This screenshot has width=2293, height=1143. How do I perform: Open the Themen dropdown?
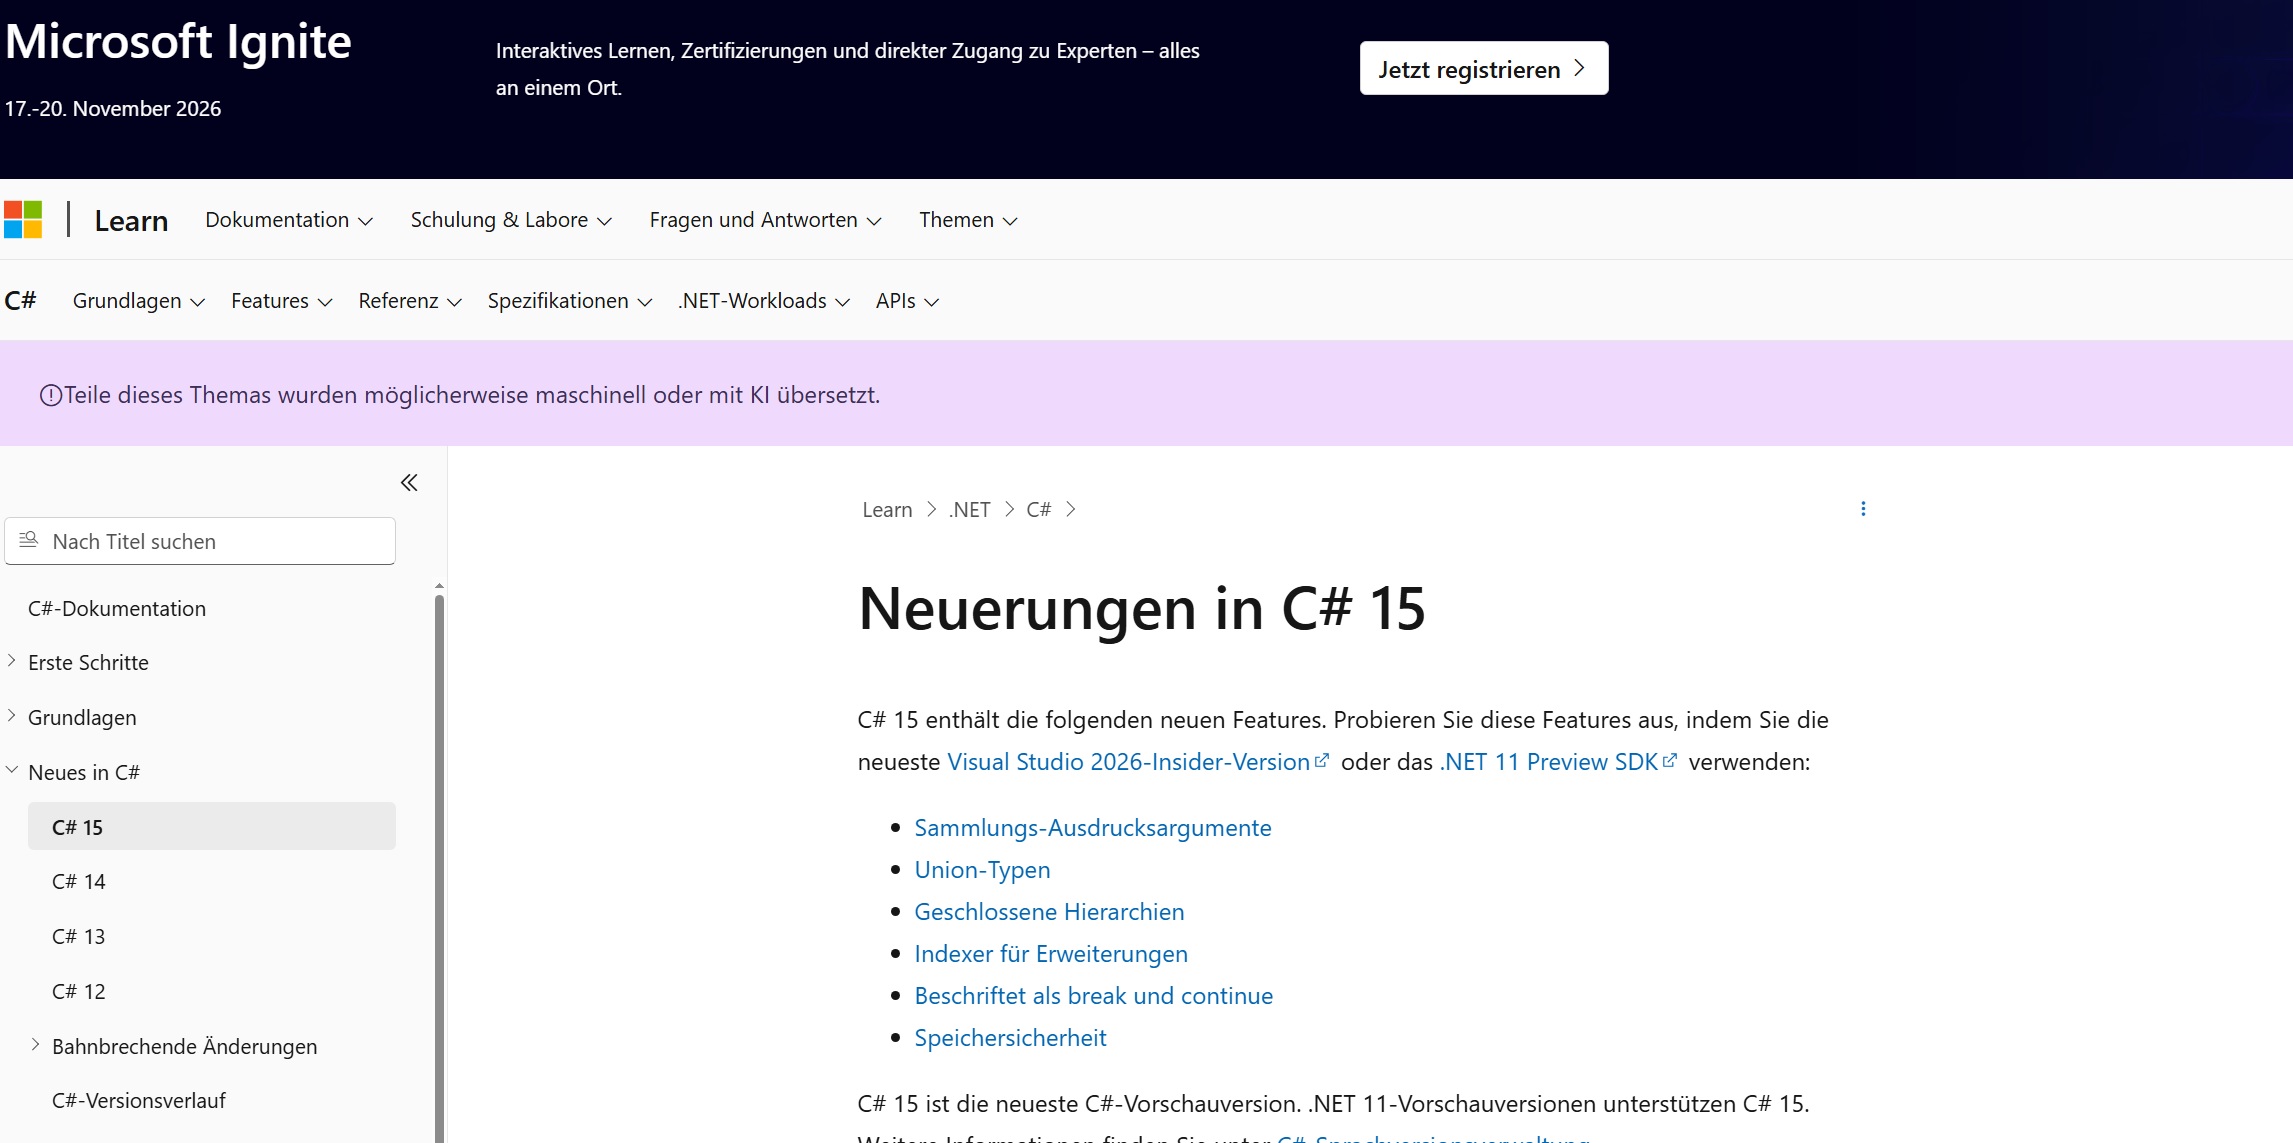coord(968,220)
